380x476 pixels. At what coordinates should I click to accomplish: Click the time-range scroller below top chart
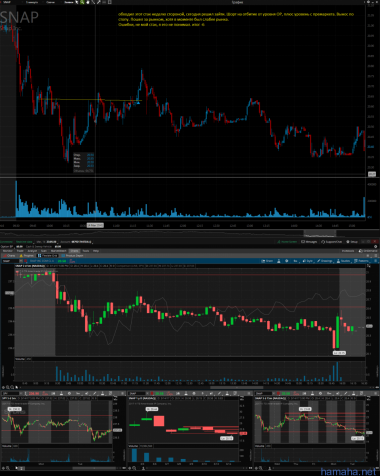point(319,233)
